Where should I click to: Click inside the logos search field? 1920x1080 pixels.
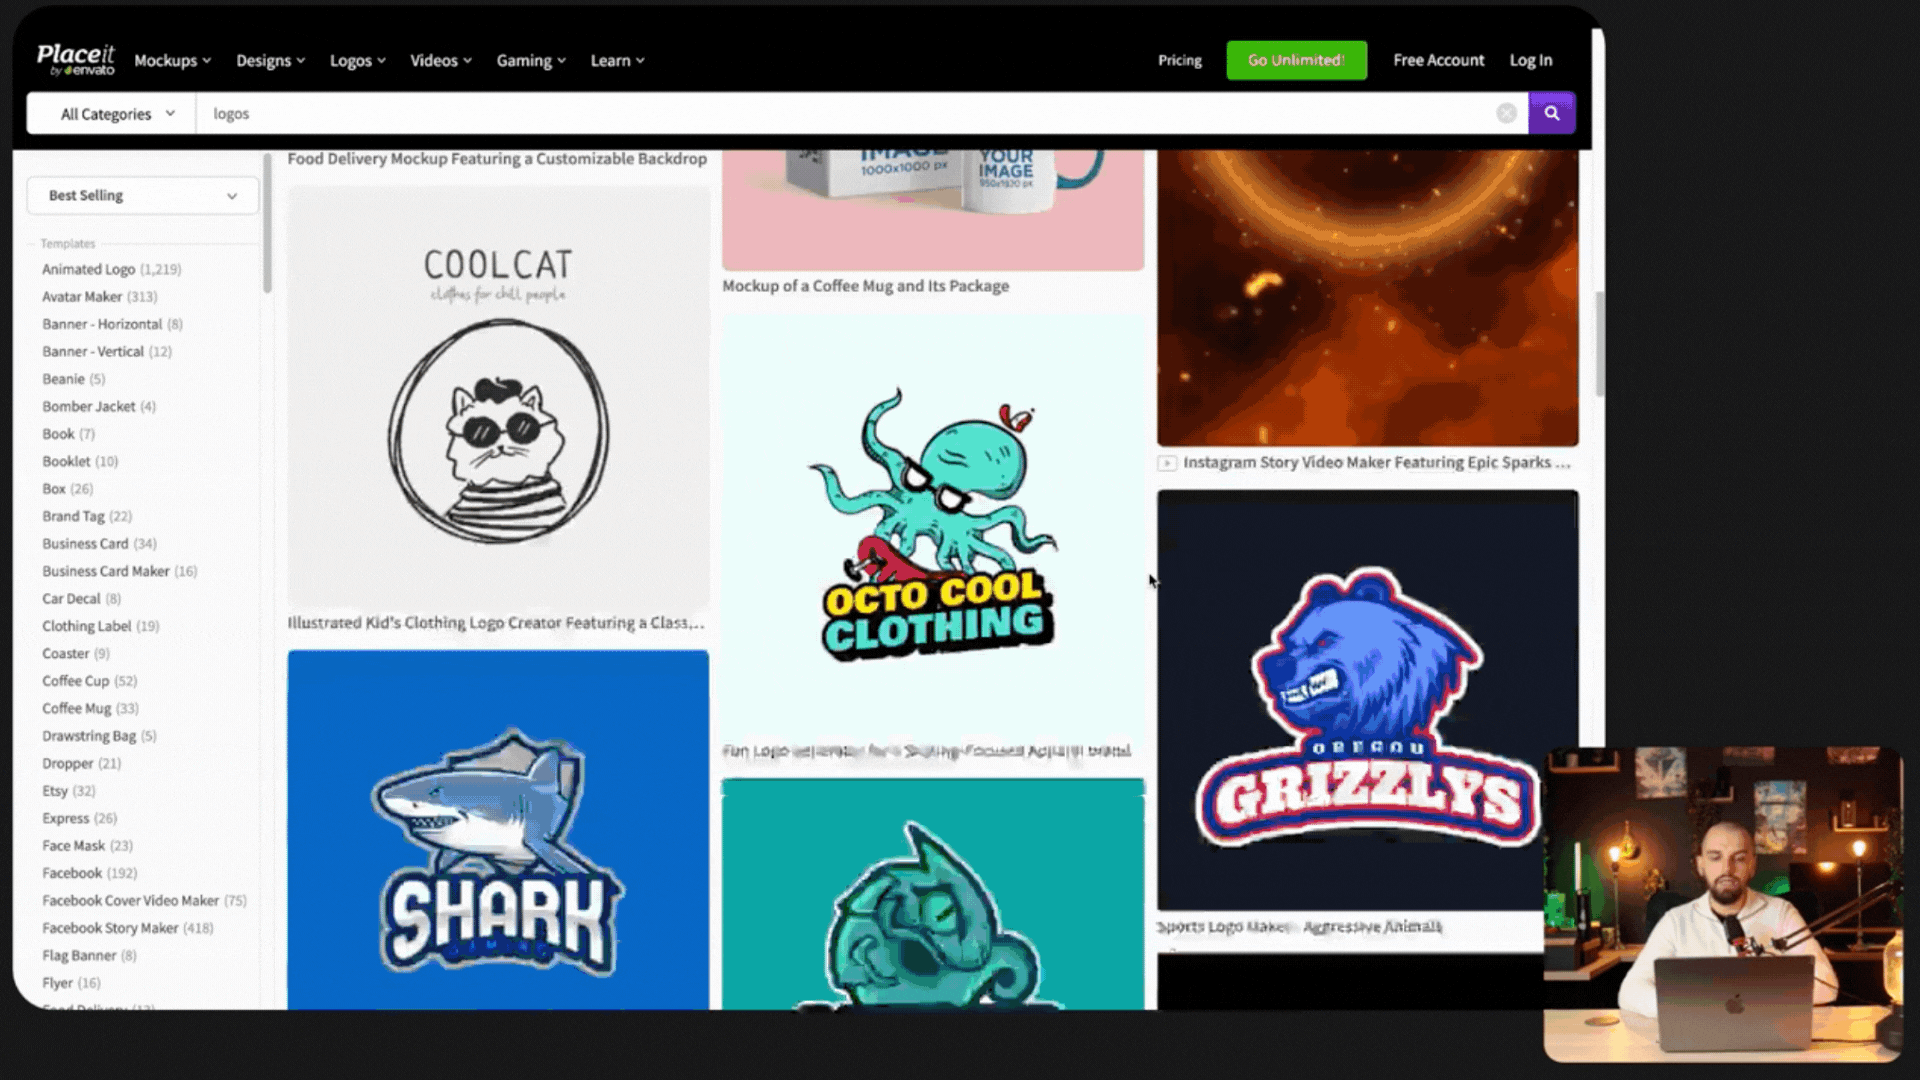coord(840,114)
